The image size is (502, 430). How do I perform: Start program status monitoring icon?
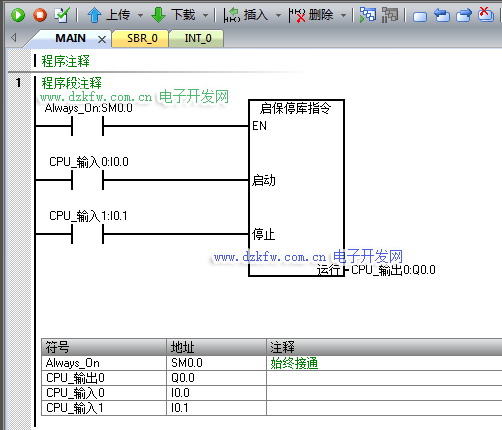tap(368, 15)
